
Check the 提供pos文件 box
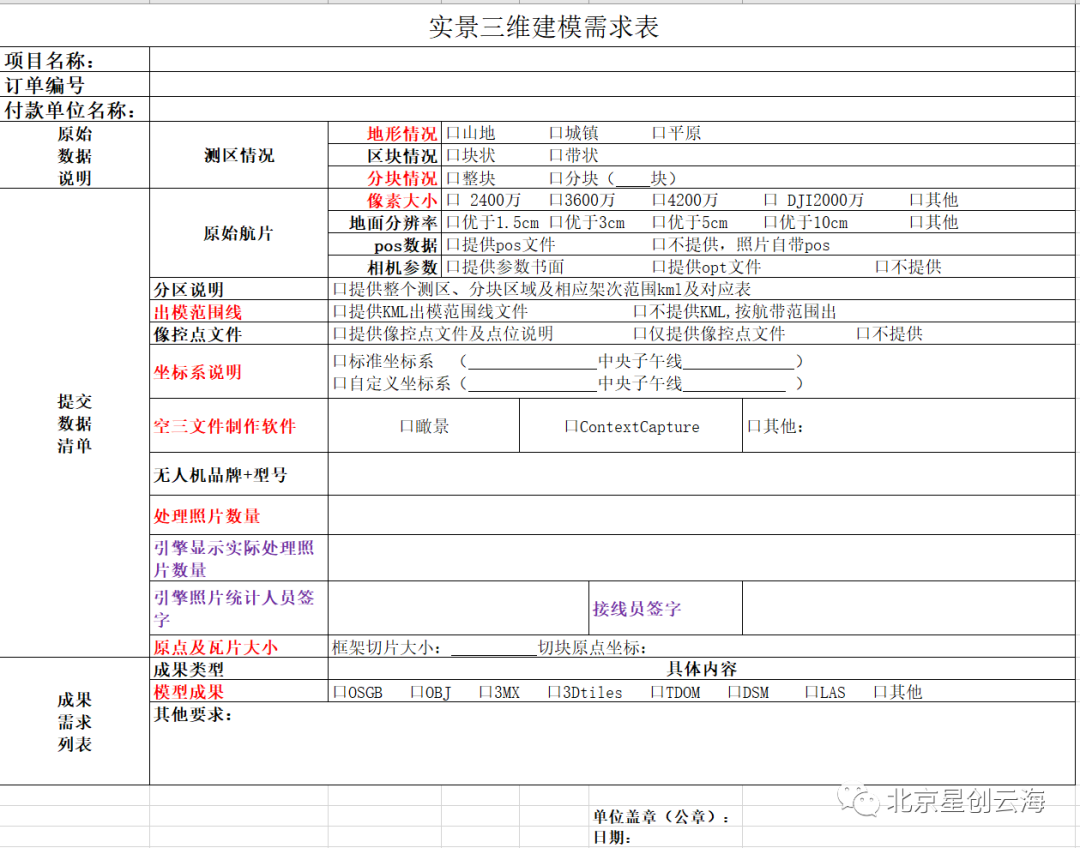[x=453, y=245]
